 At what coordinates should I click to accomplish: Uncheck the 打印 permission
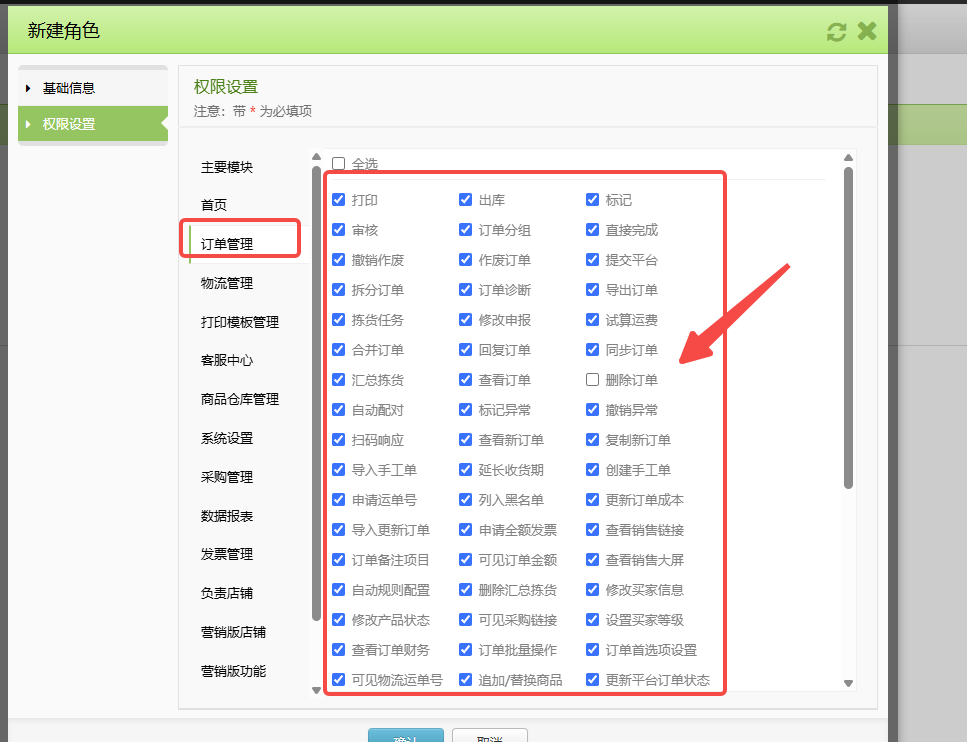coord(339,200)
